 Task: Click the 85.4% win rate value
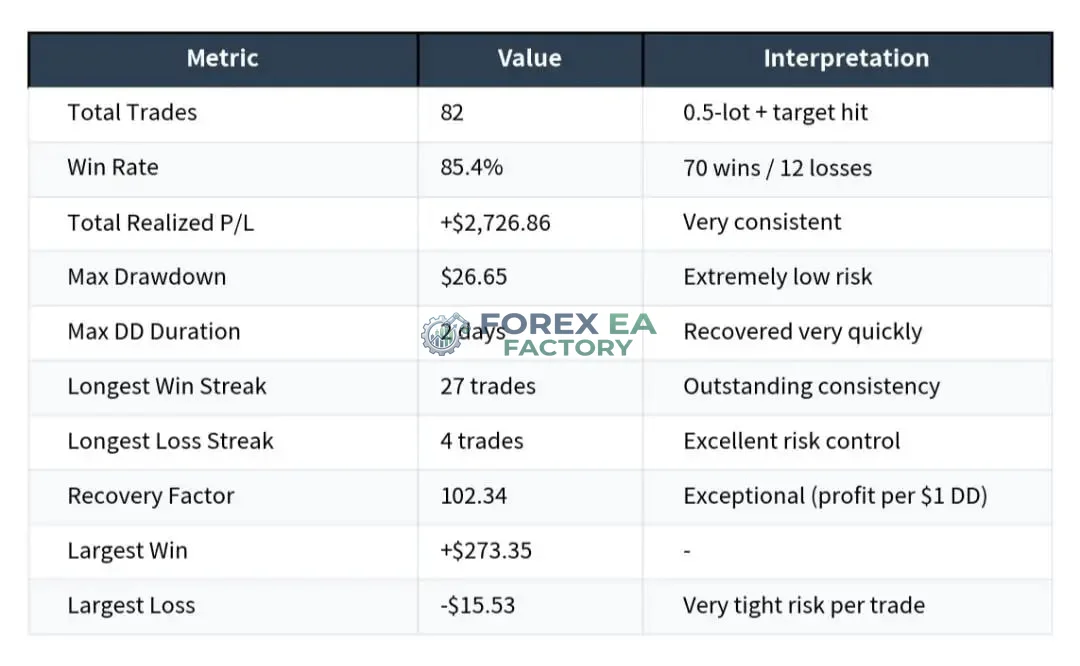(x=472, y=167)
